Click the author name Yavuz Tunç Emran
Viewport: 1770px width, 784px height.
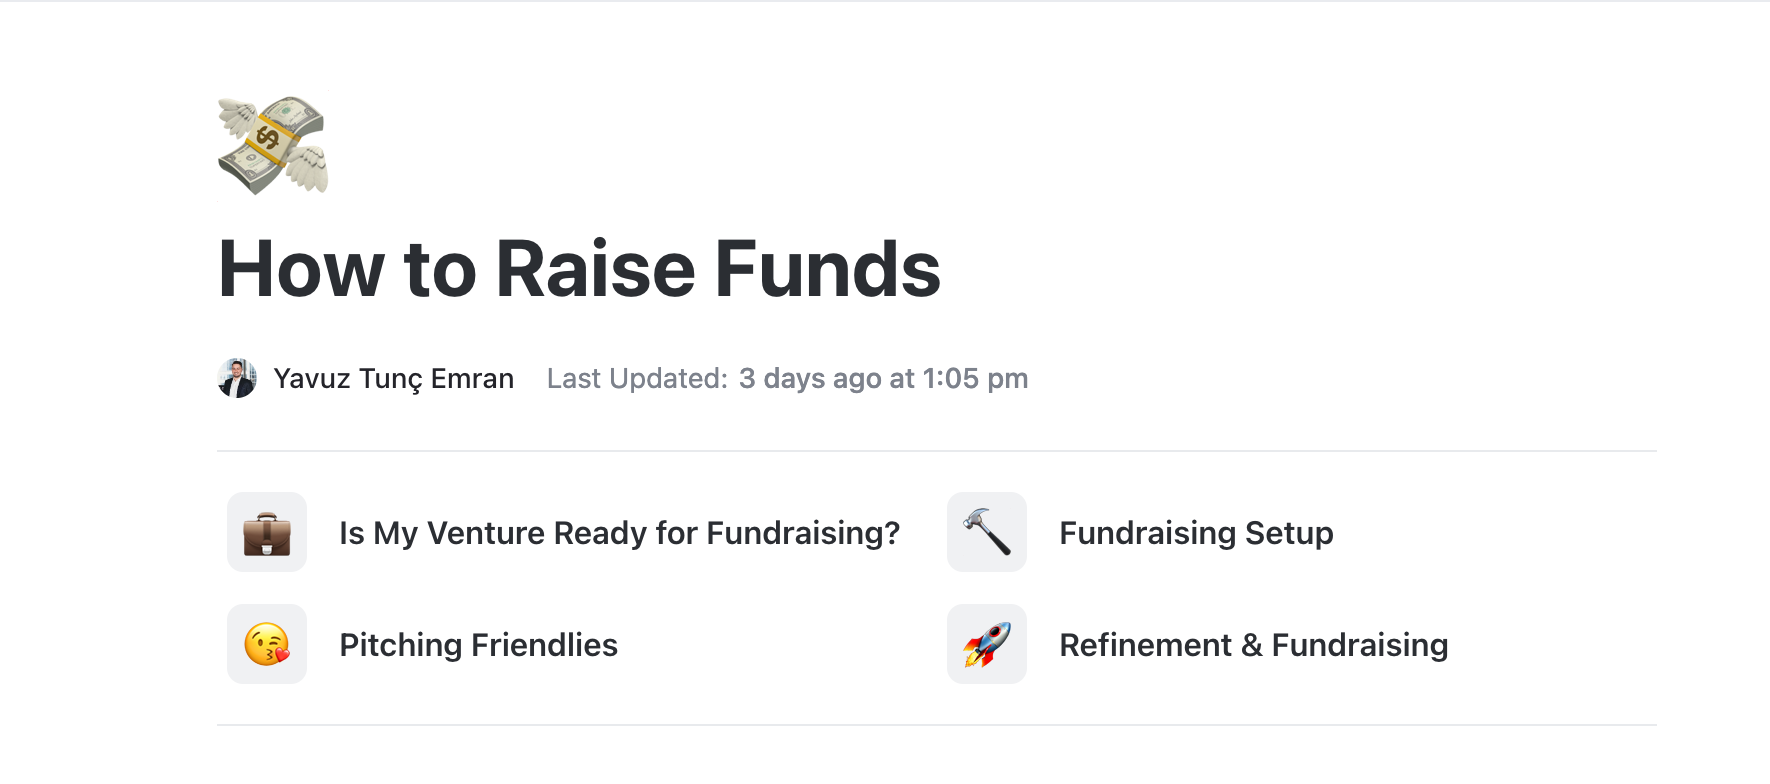395,379
